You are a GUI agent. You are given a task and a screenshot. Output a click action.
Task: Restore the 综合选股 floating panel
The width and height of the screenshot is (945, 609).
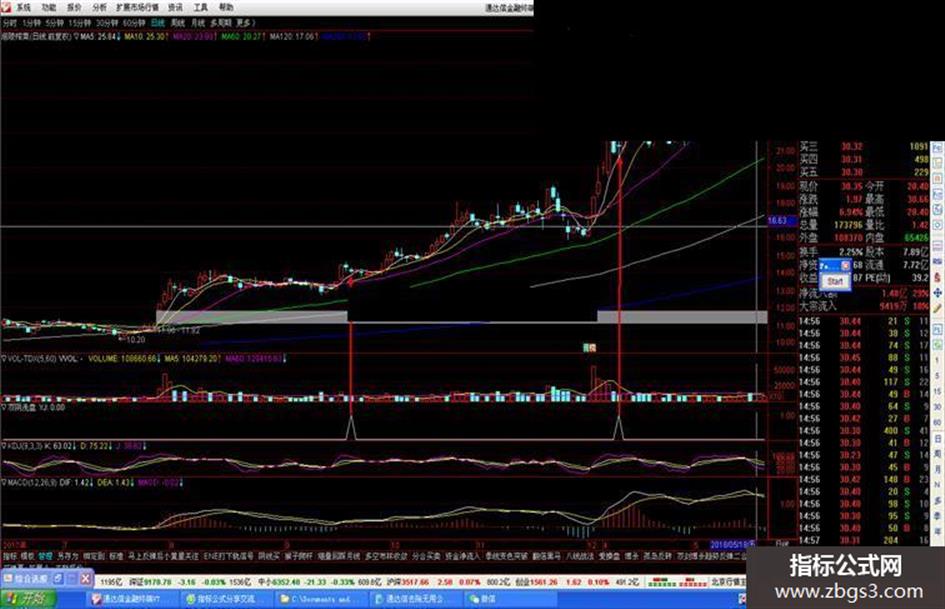point(58,579)
